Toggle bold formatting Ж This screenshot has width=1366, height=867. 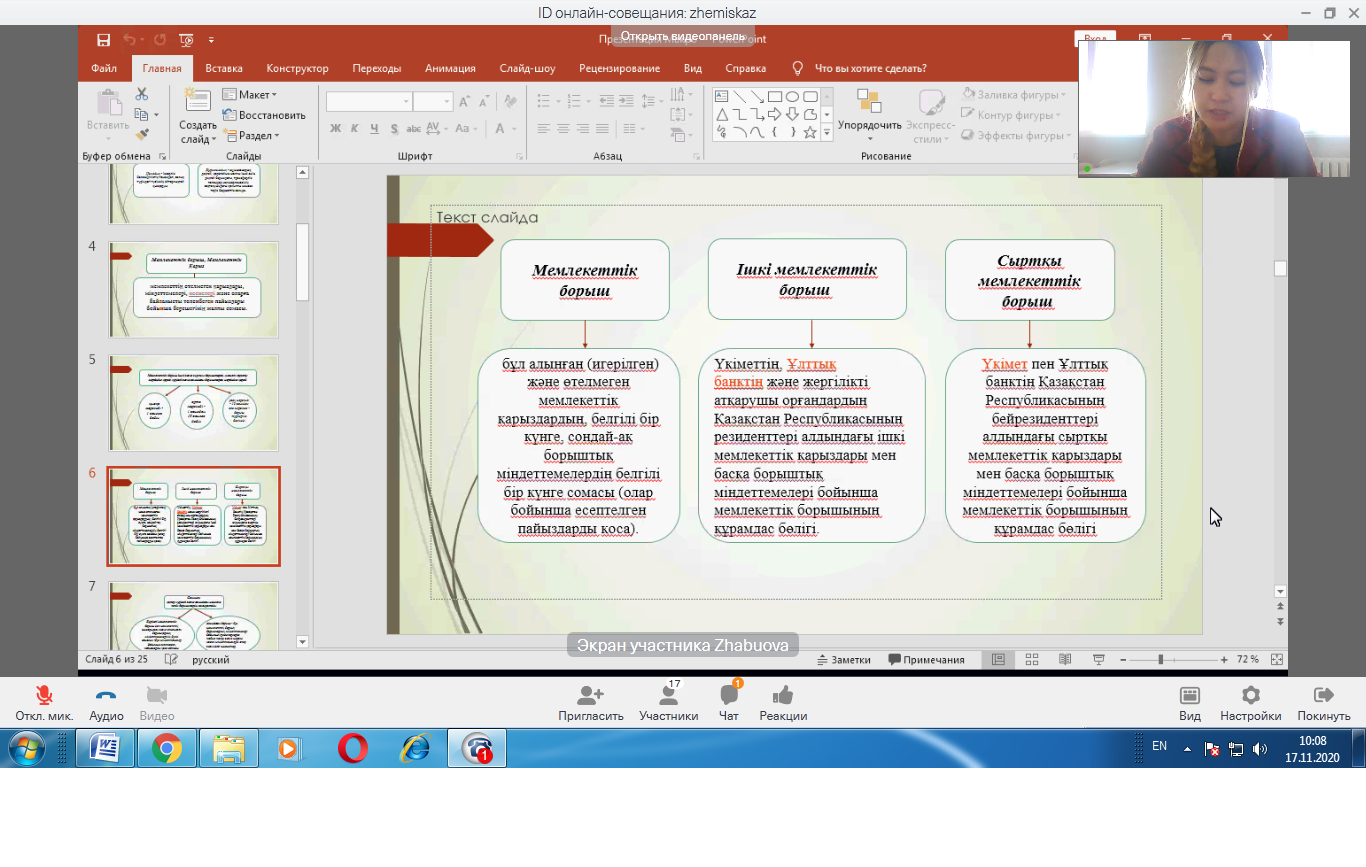336,128
